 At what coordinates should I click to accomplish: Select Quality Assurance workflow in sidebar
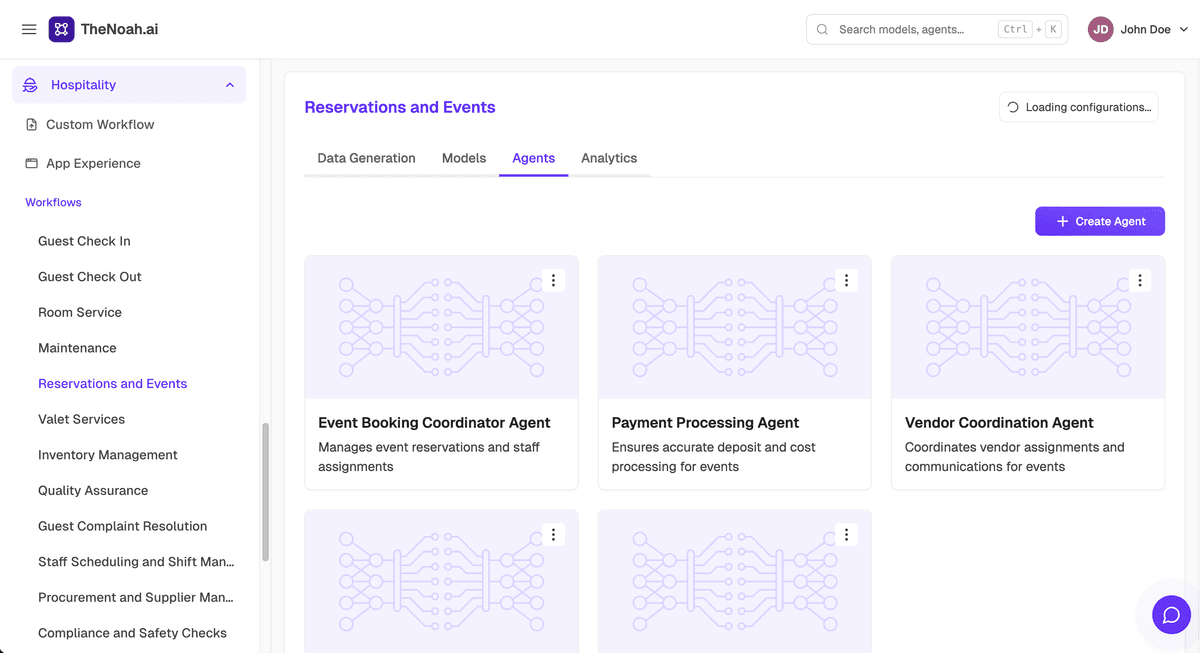[93, 490]
